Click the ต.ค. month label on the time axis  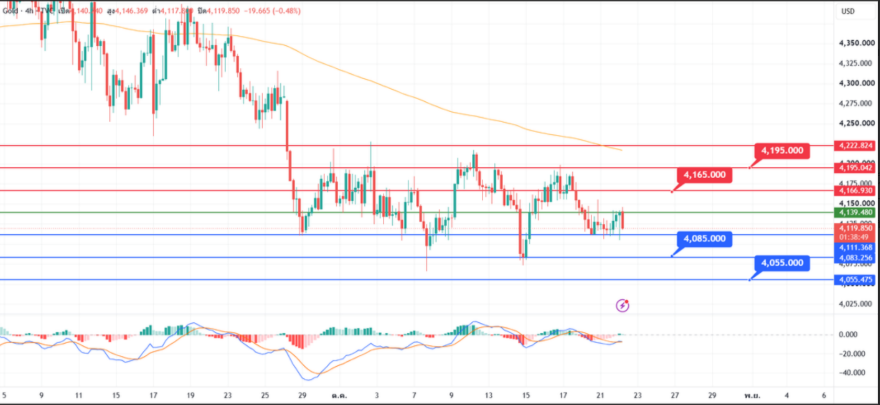click(338, 395)
